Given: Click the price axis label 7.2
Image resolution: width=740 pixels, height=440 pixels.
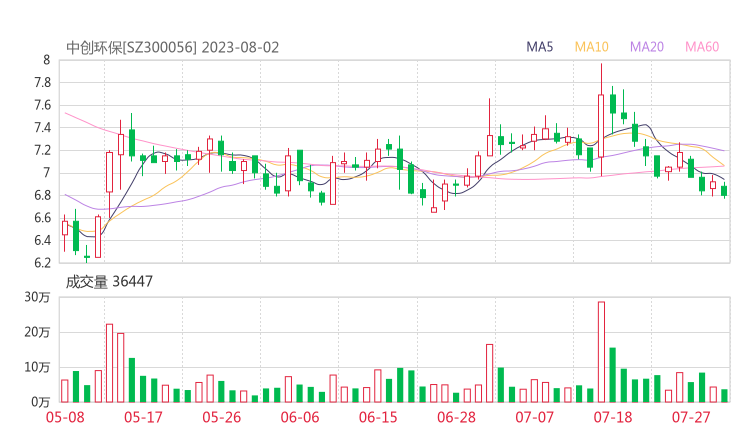Looking at the screenshot, I should tap(42, 150).
